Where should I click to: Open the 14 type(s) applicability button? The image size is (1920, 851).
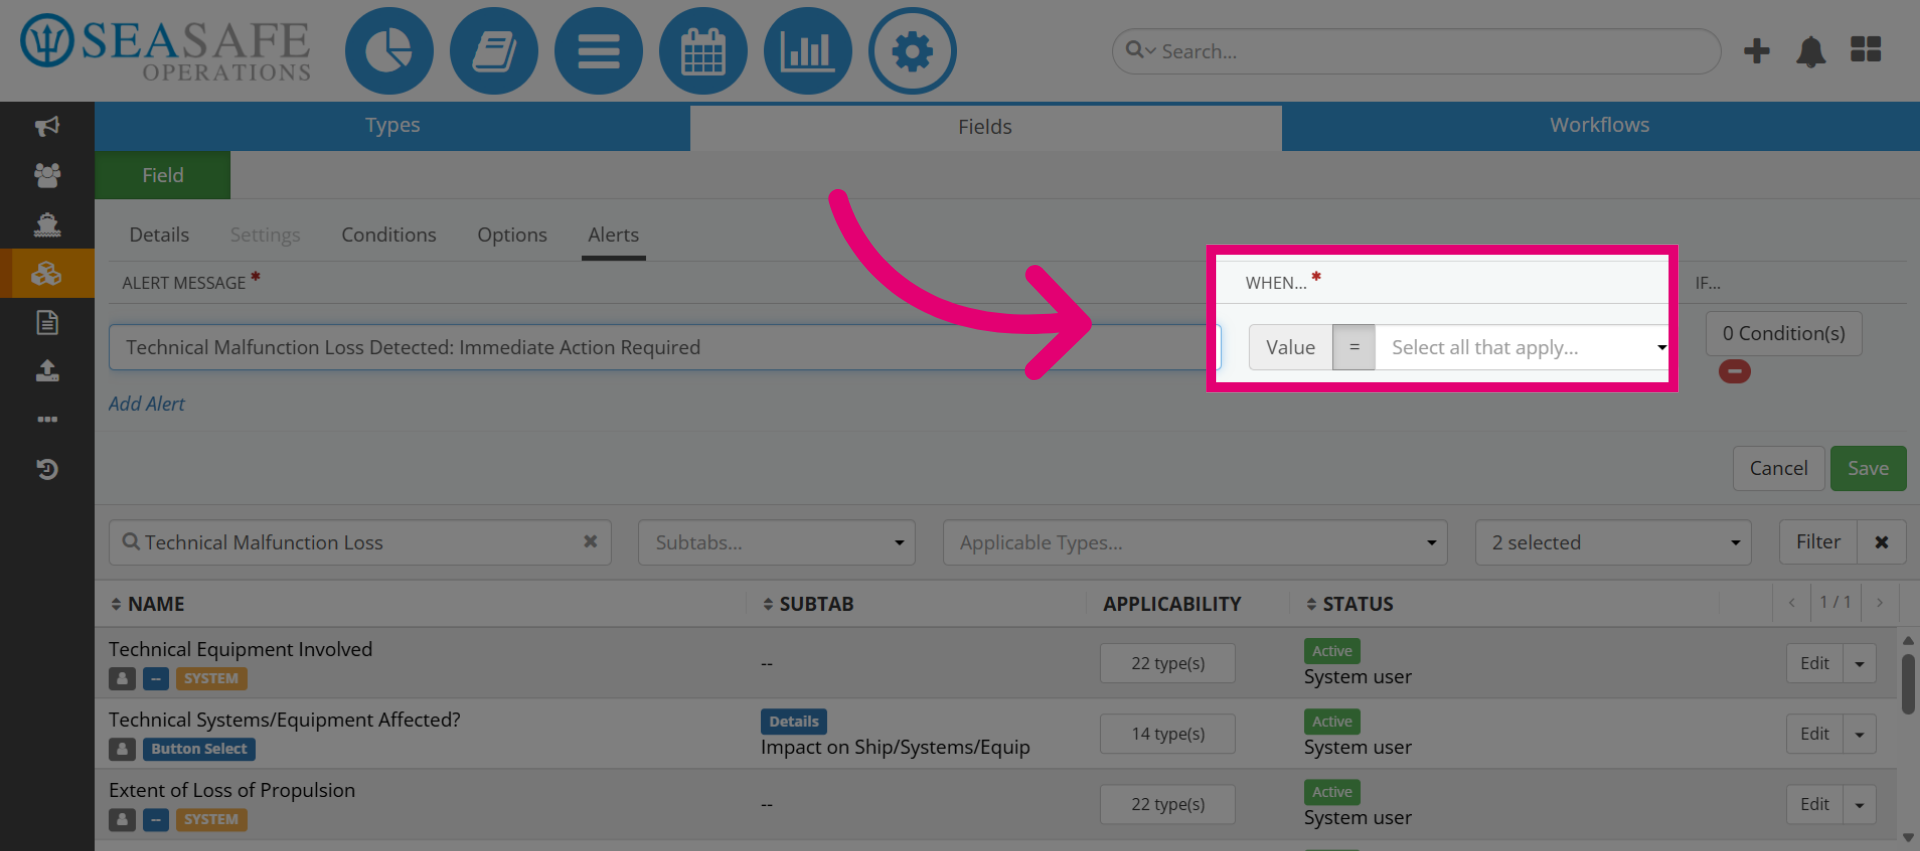click(x=1167, y=734)
